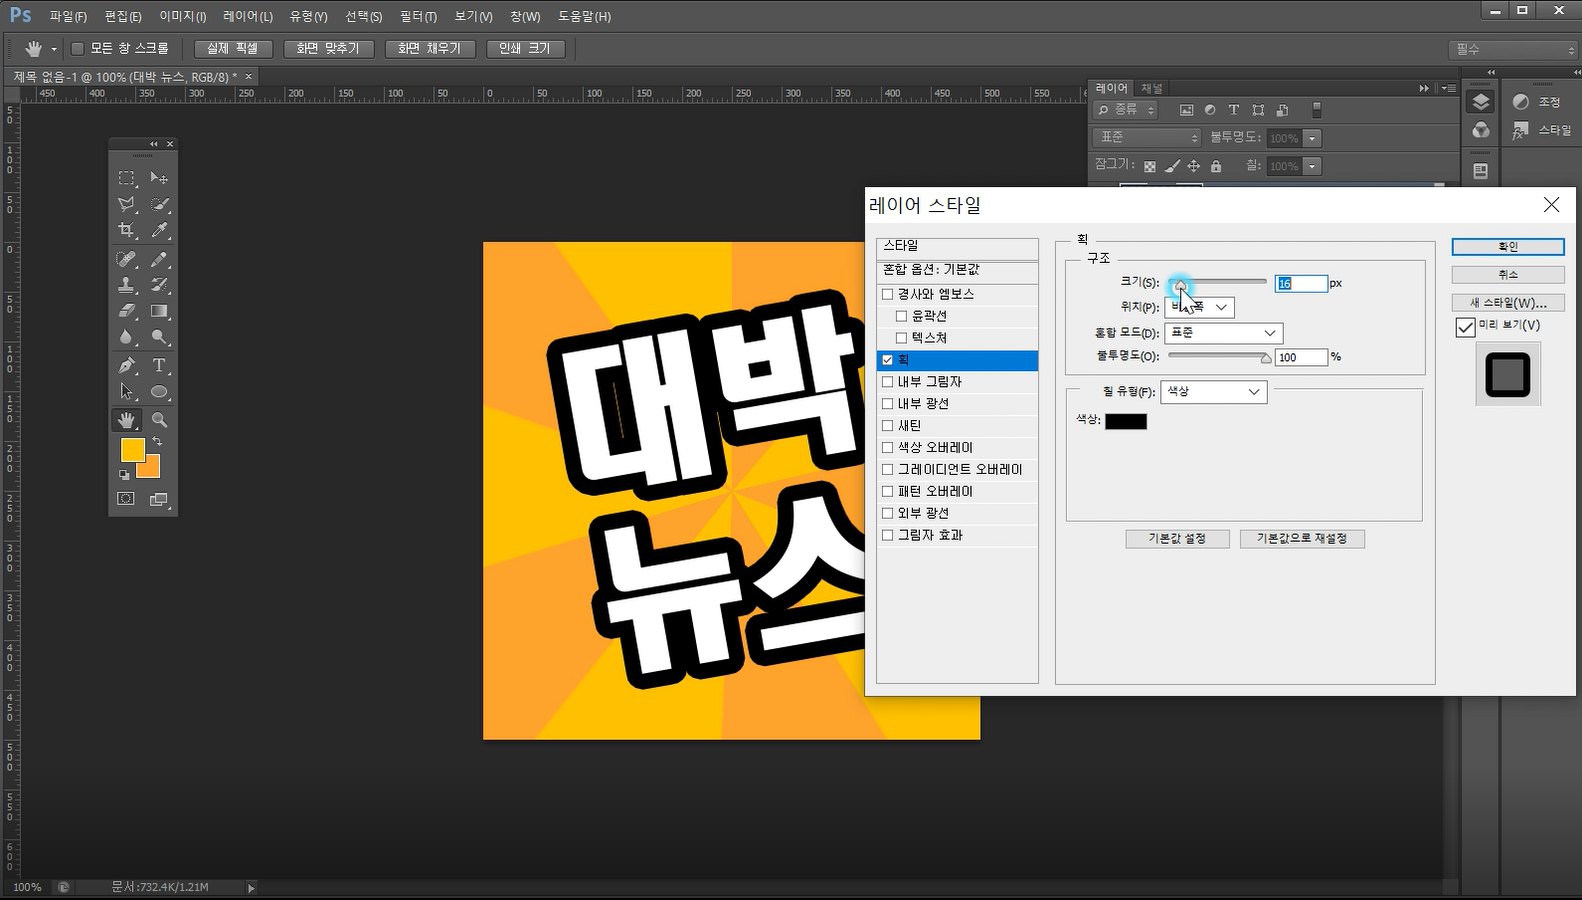The image size is (1582, 900).
Task: Select the Move tool
Action: (159, 178)
